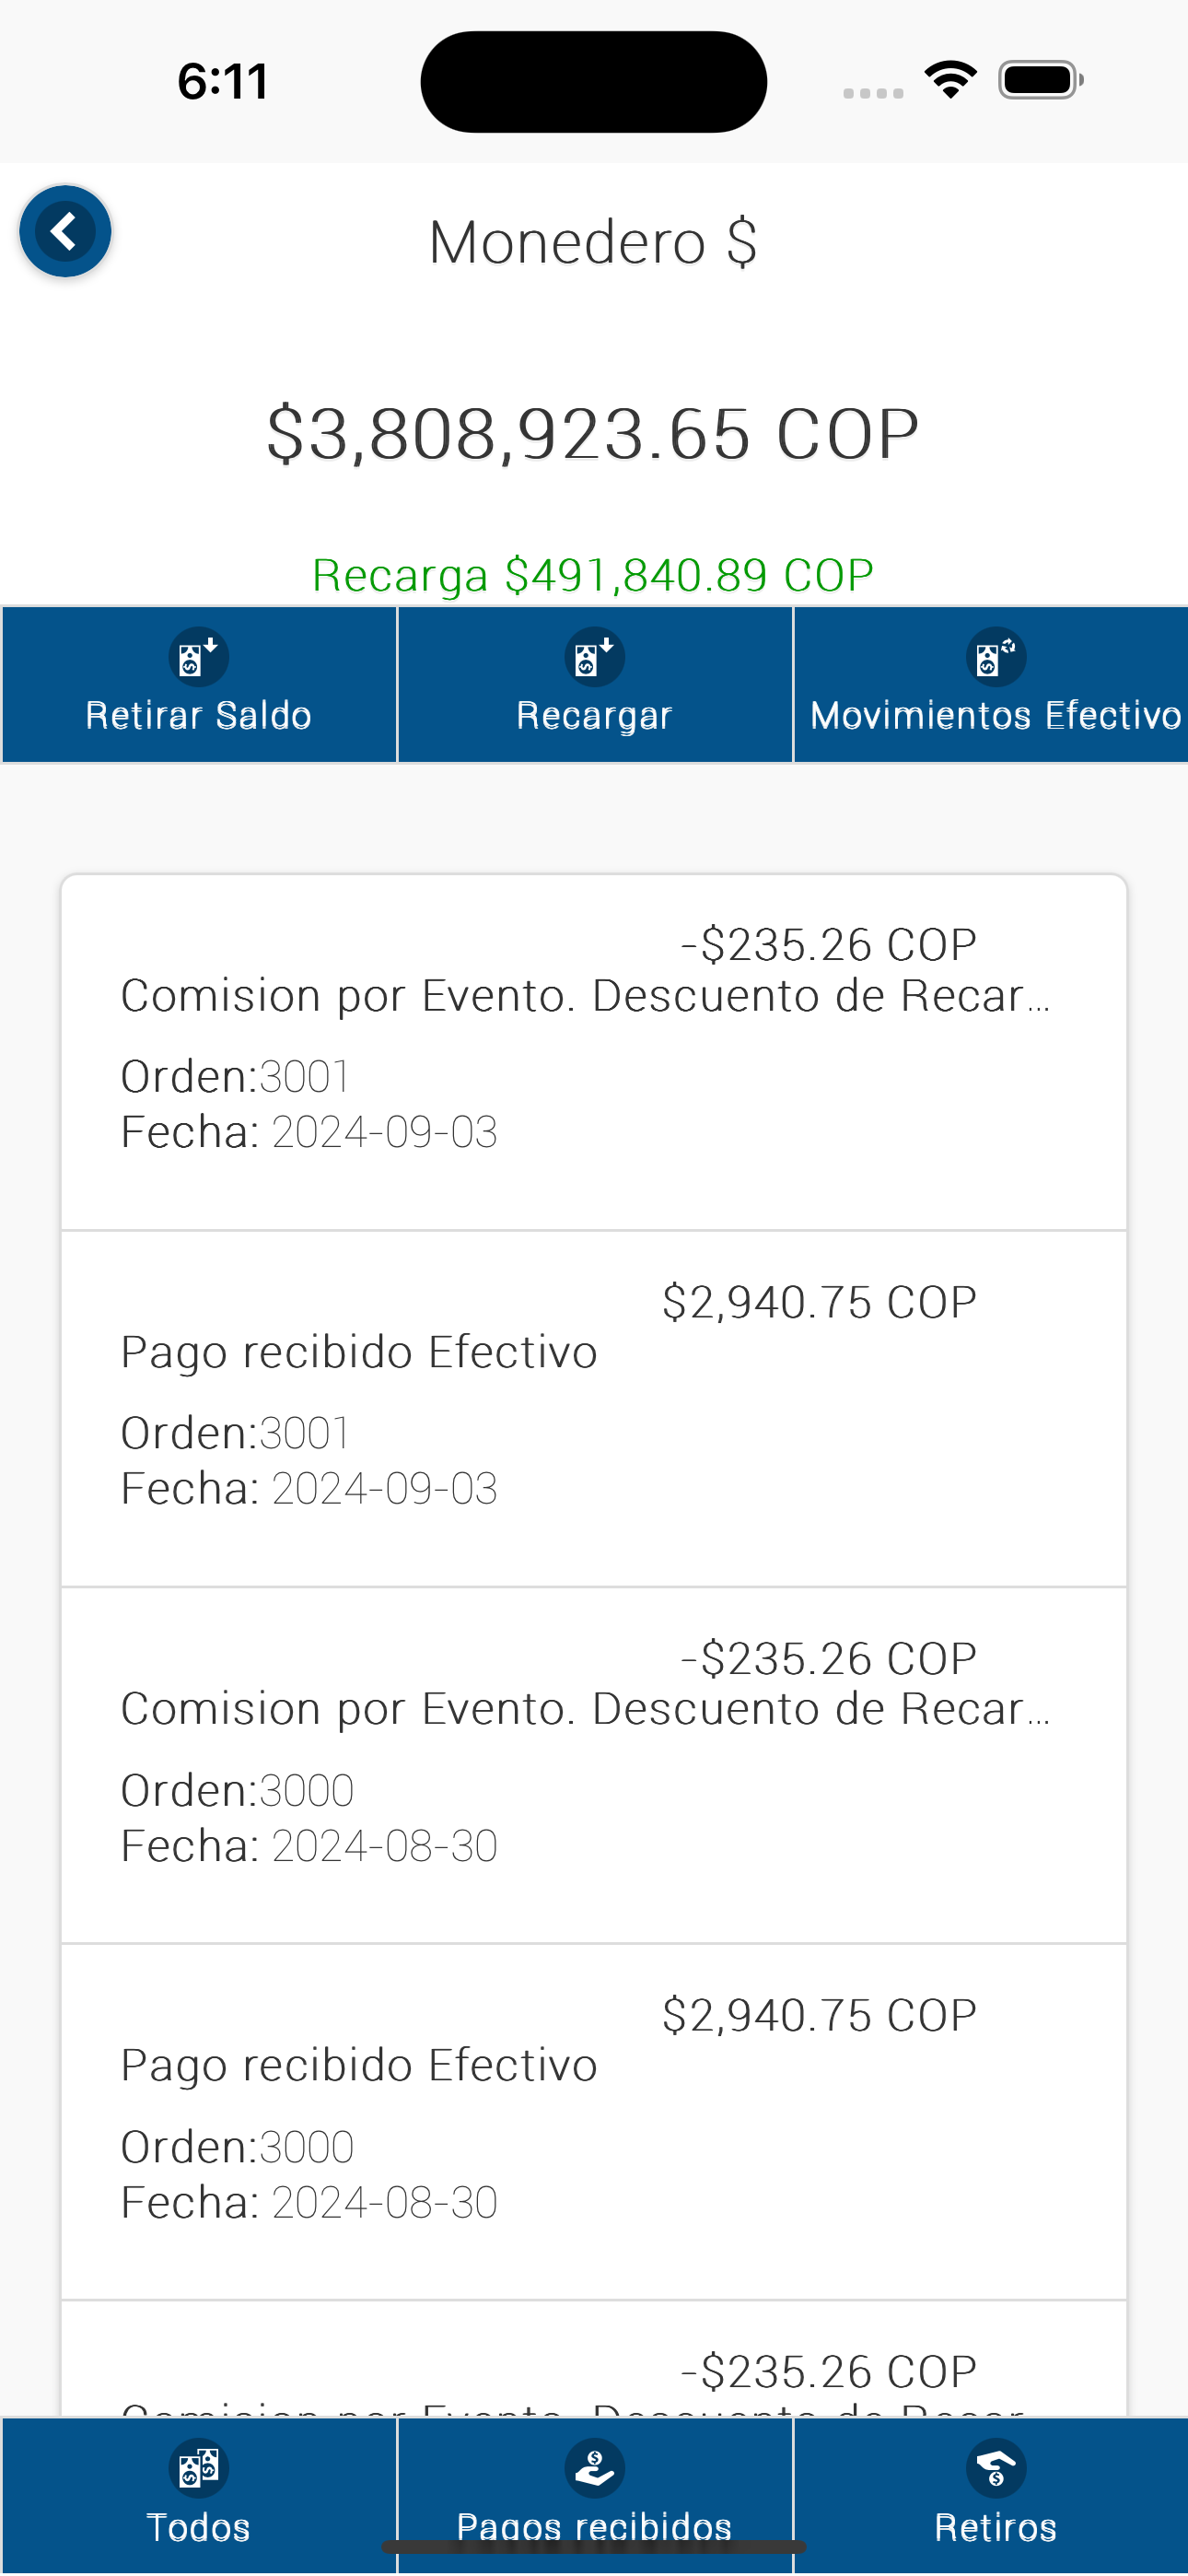Tap the Wi-Fi status icon
This screenshot has width=1188, height=2576.
point(950,80)
